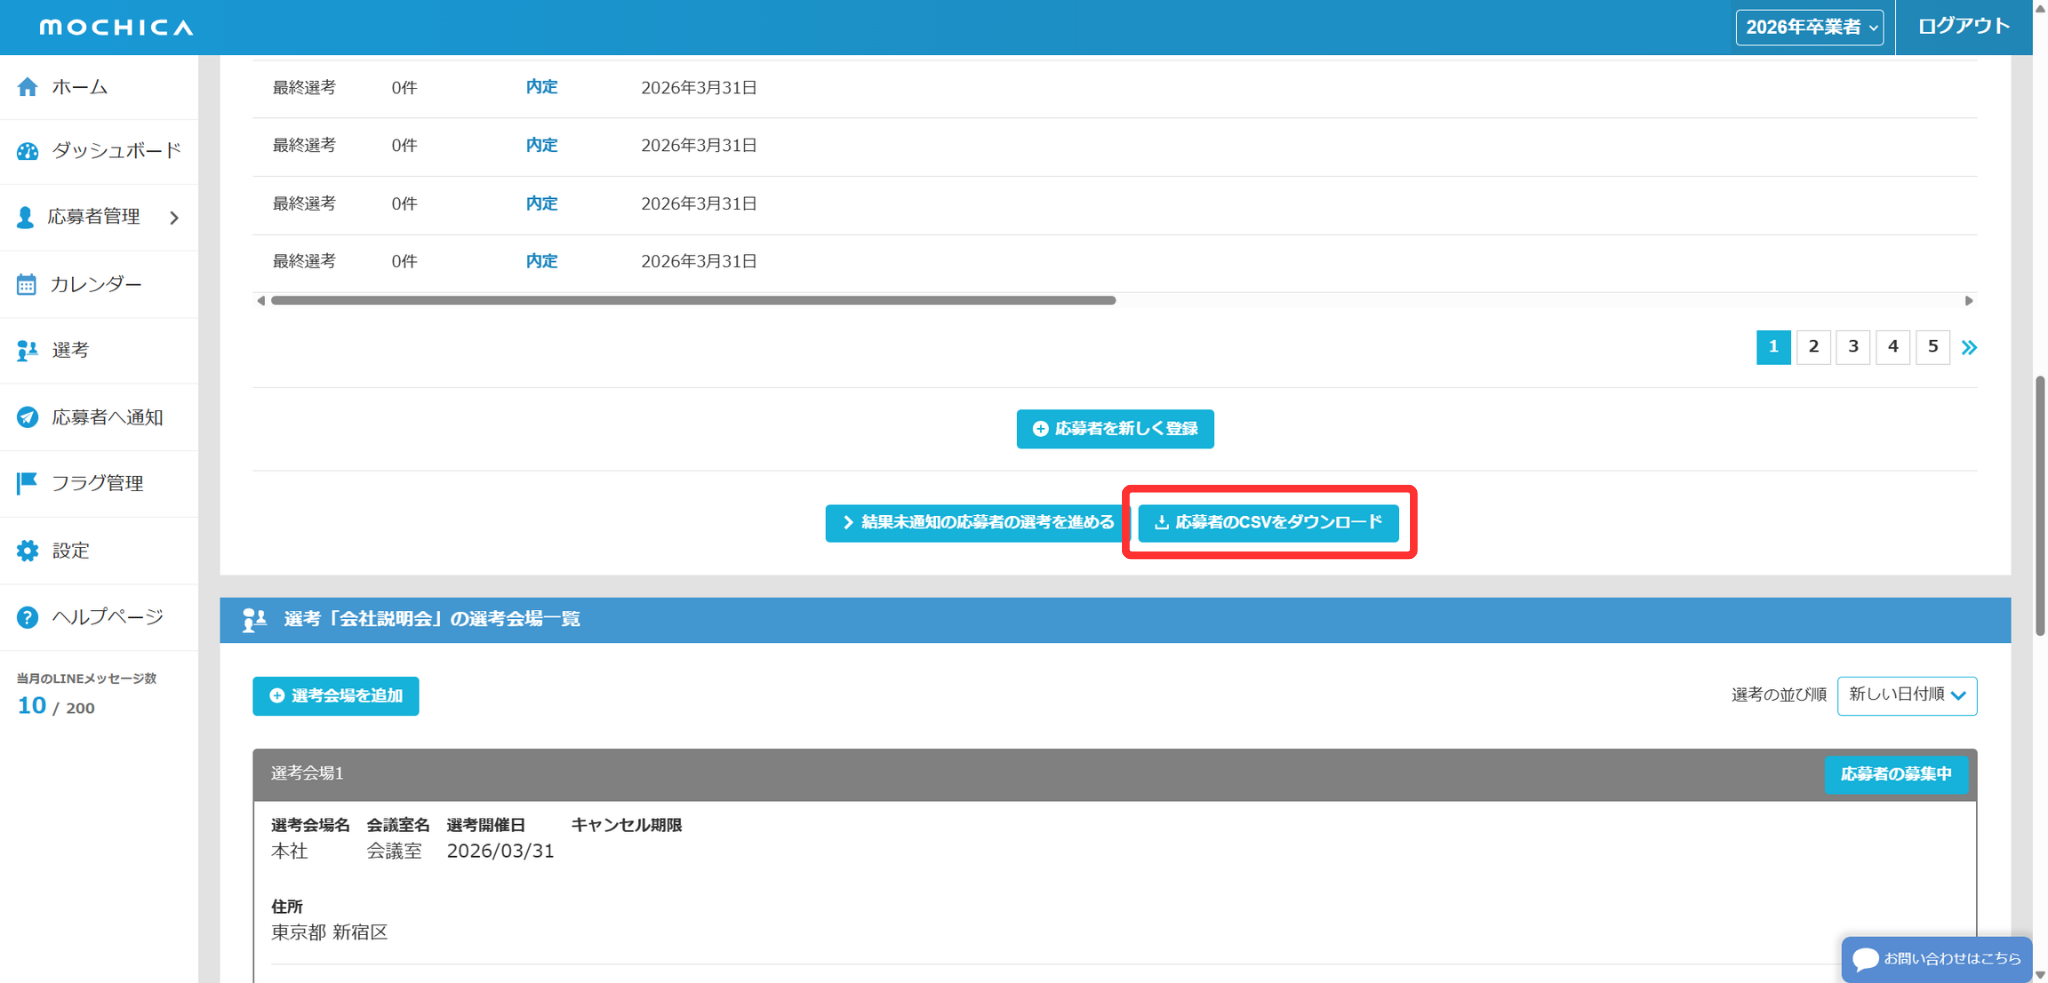The image size is (2048, 983).
Task: Open the 新しい日付順 sort dropdown
Action: pos(1906,695)
